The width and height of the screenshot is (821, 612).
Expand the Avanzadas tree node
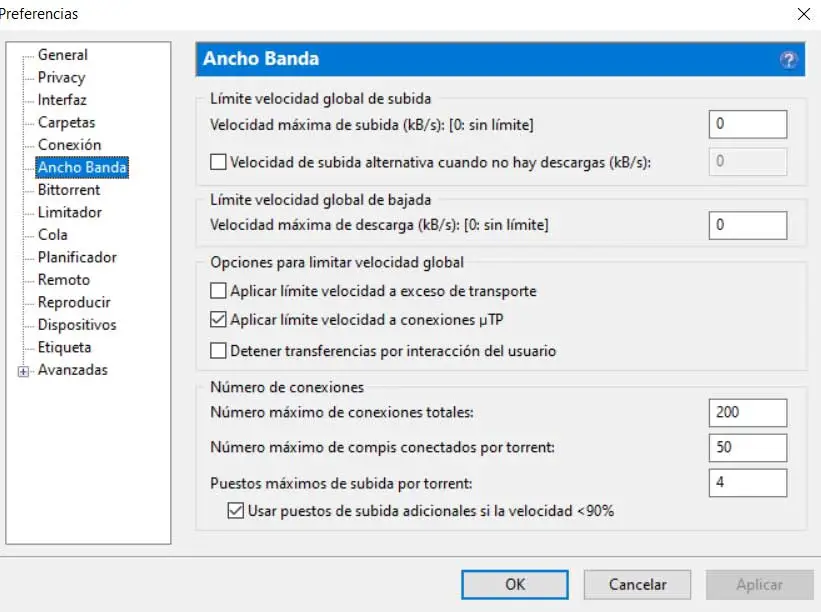coord(23,371)
